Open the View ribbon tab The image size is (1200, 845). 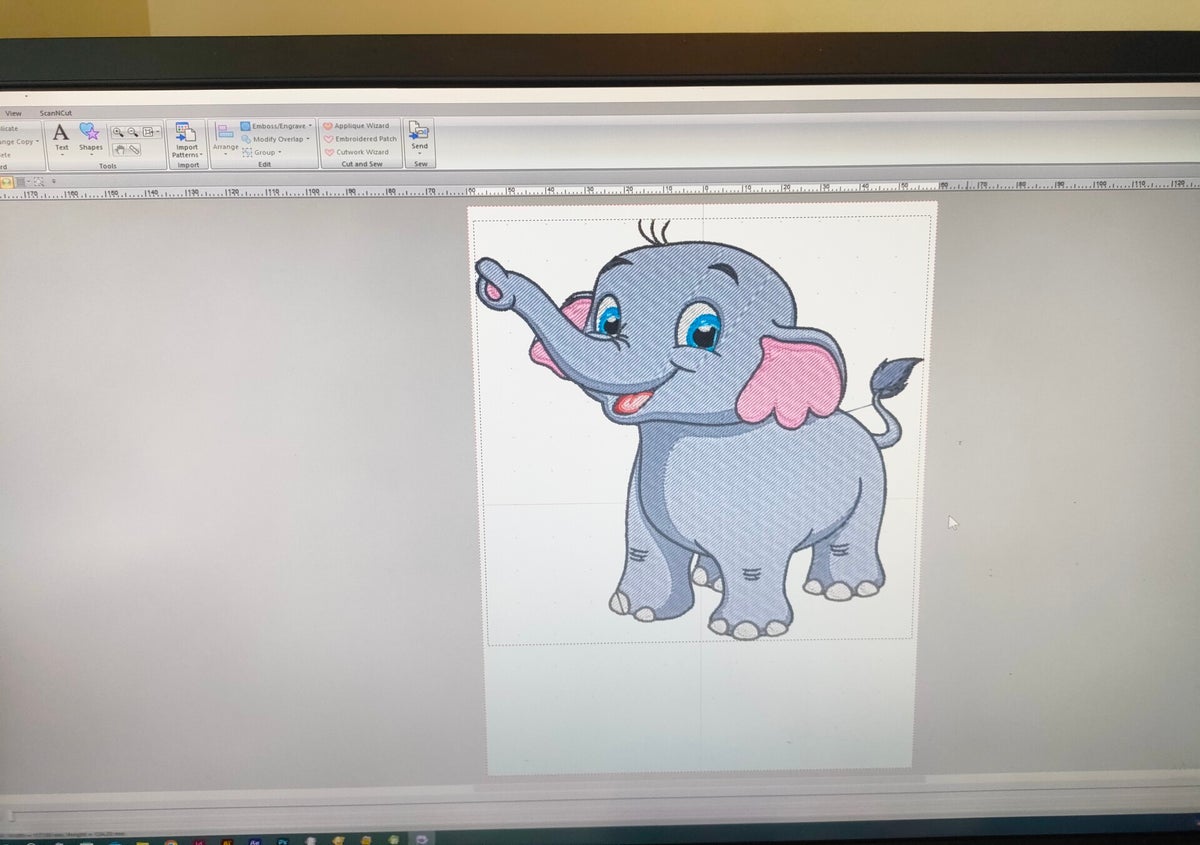click(x=13, y=113)
